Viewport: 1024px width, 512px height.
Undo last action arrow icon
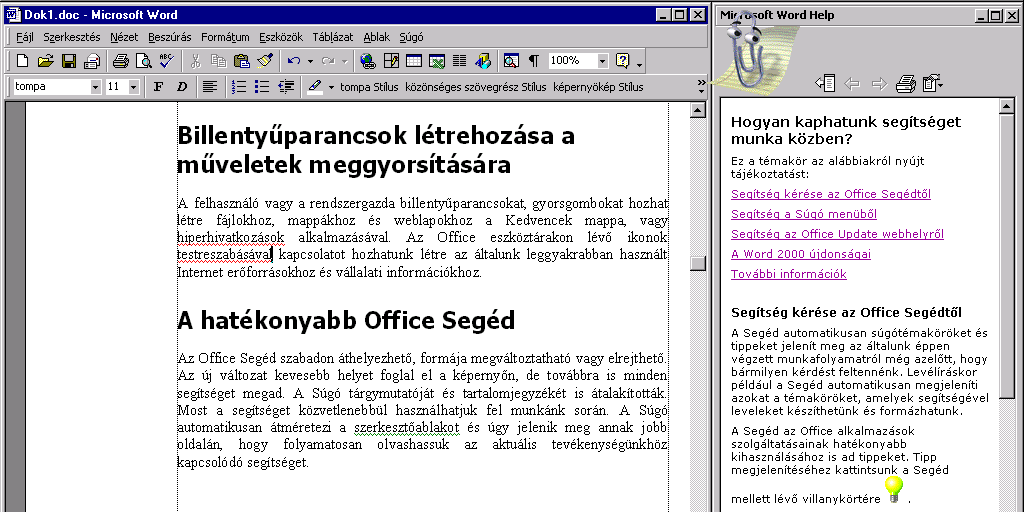293,61
